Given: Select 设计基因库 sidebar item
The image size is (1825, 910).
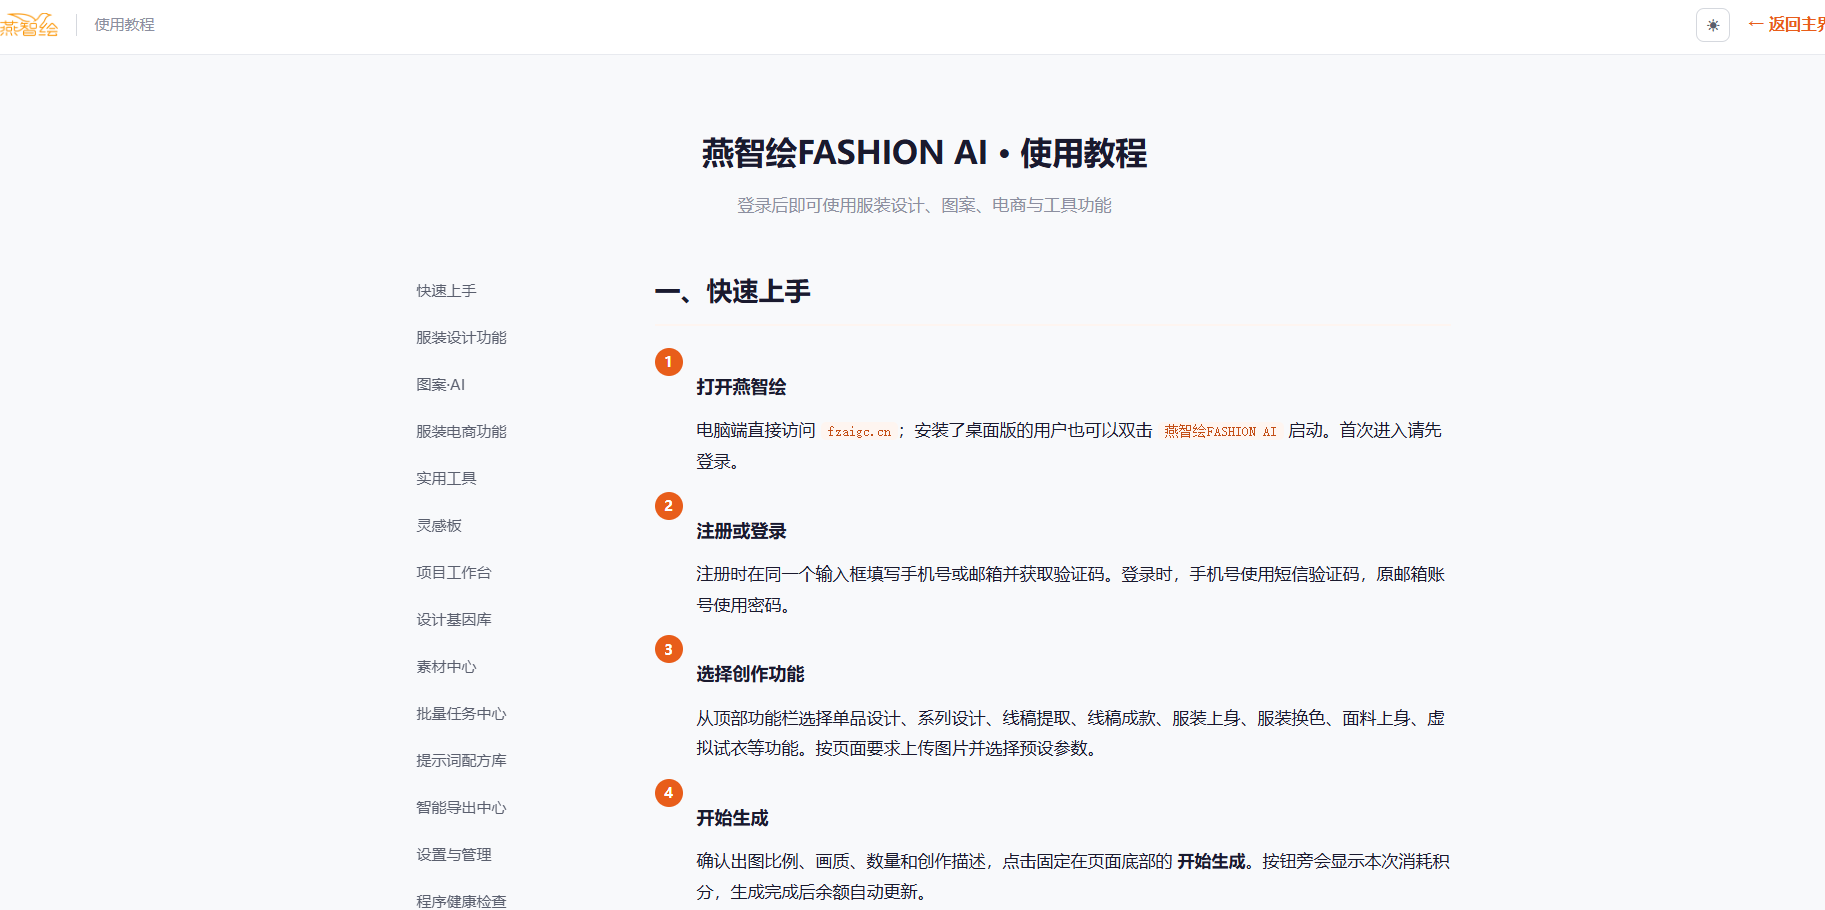Looking at the screenshot, I should (454, 620).
